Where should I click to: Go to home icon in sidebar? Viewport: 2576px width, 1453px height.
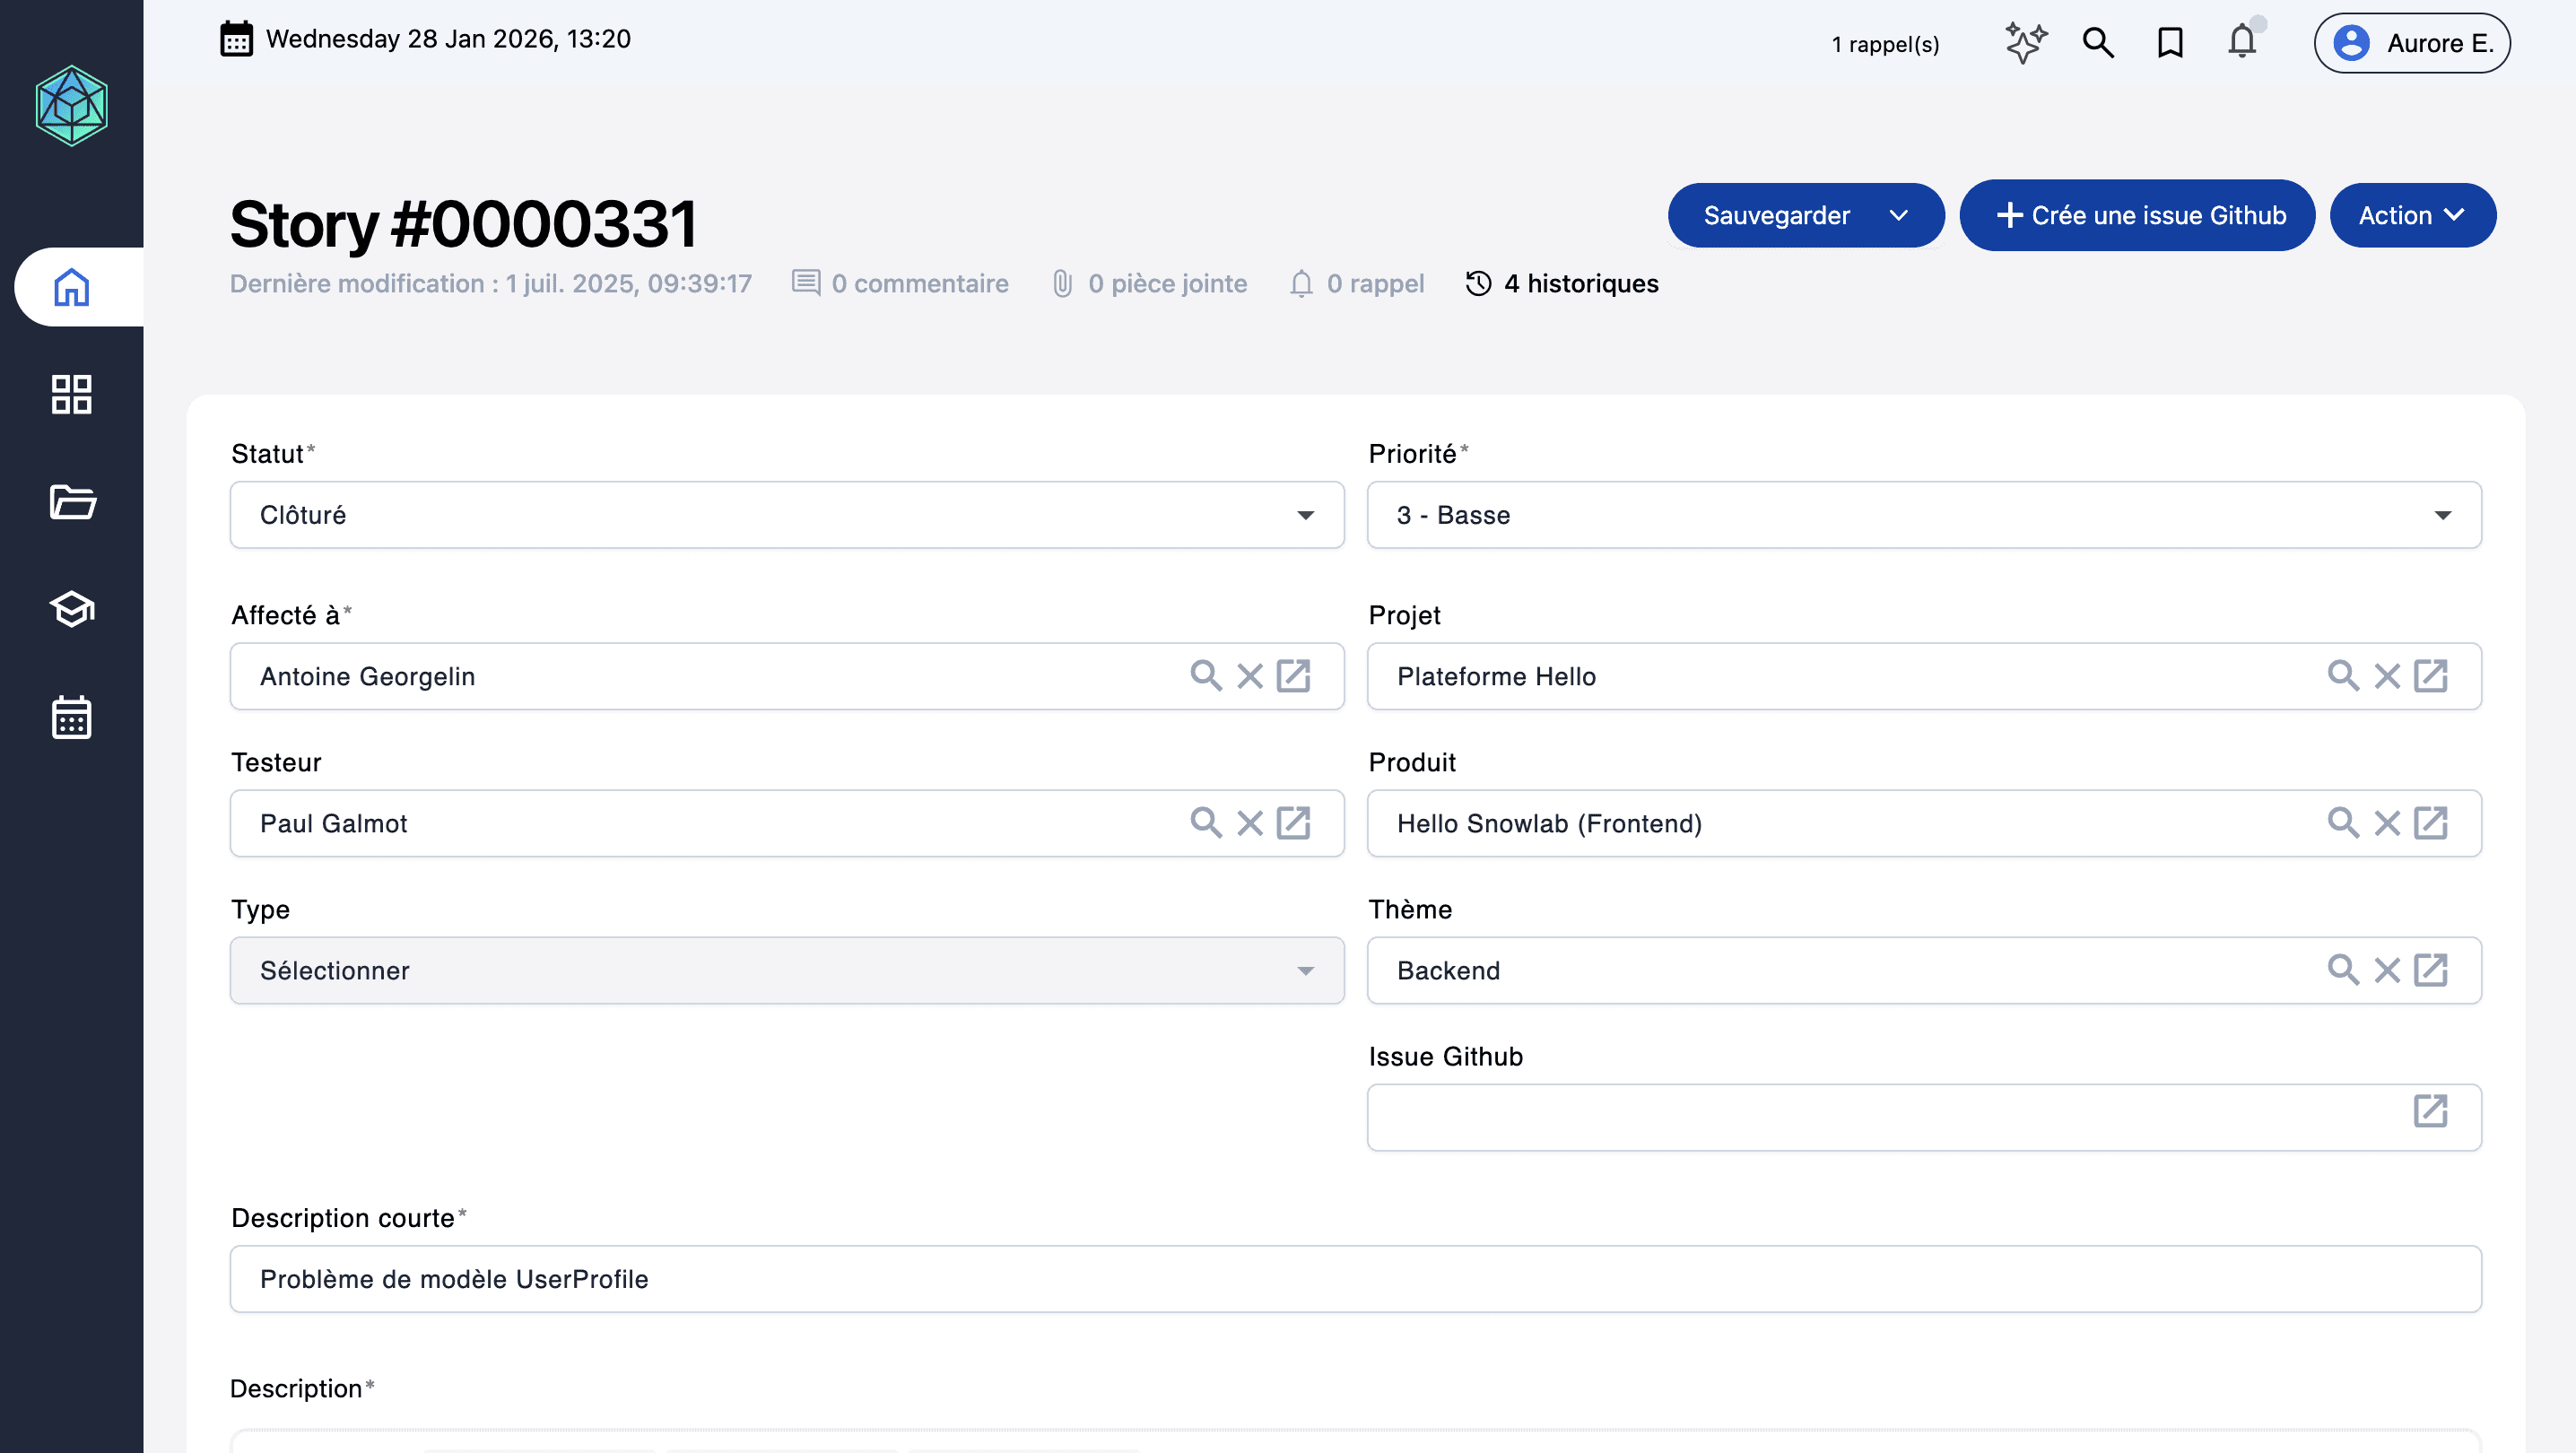(72, 287)
